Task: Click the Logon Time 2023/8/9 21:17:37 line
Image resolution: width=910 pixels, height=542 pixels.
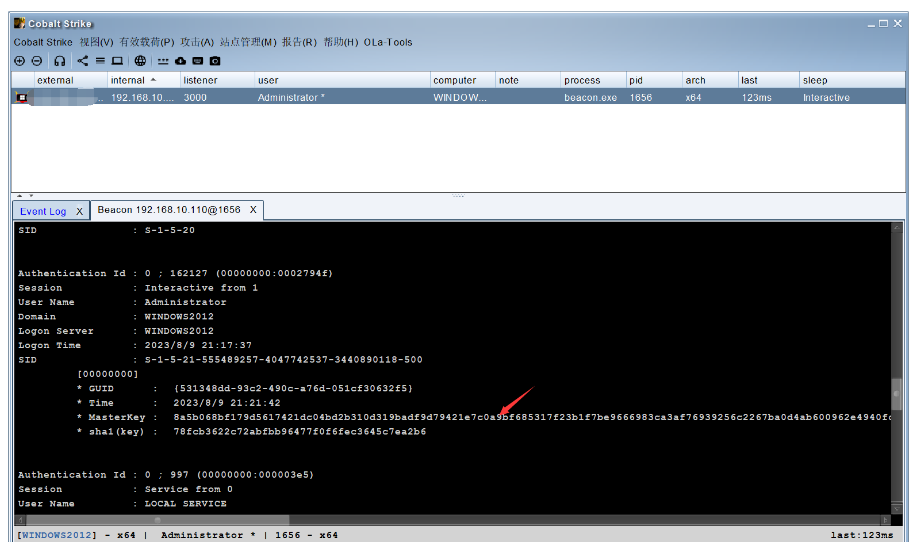Action: tap(135, 345)
